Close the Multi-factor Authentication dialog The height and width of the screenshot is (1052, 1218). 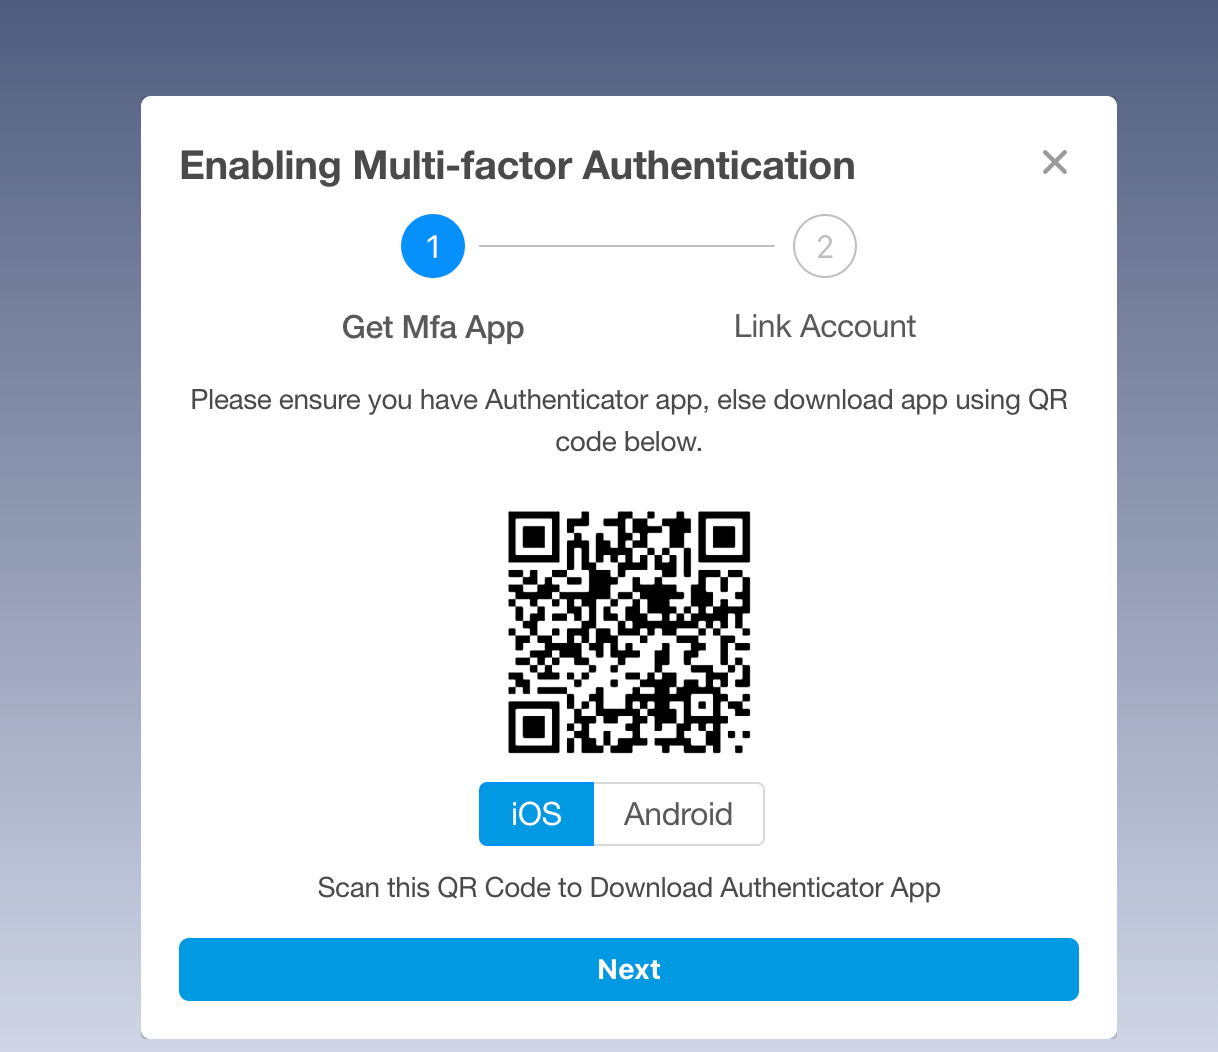click(x=1054, y=162)
